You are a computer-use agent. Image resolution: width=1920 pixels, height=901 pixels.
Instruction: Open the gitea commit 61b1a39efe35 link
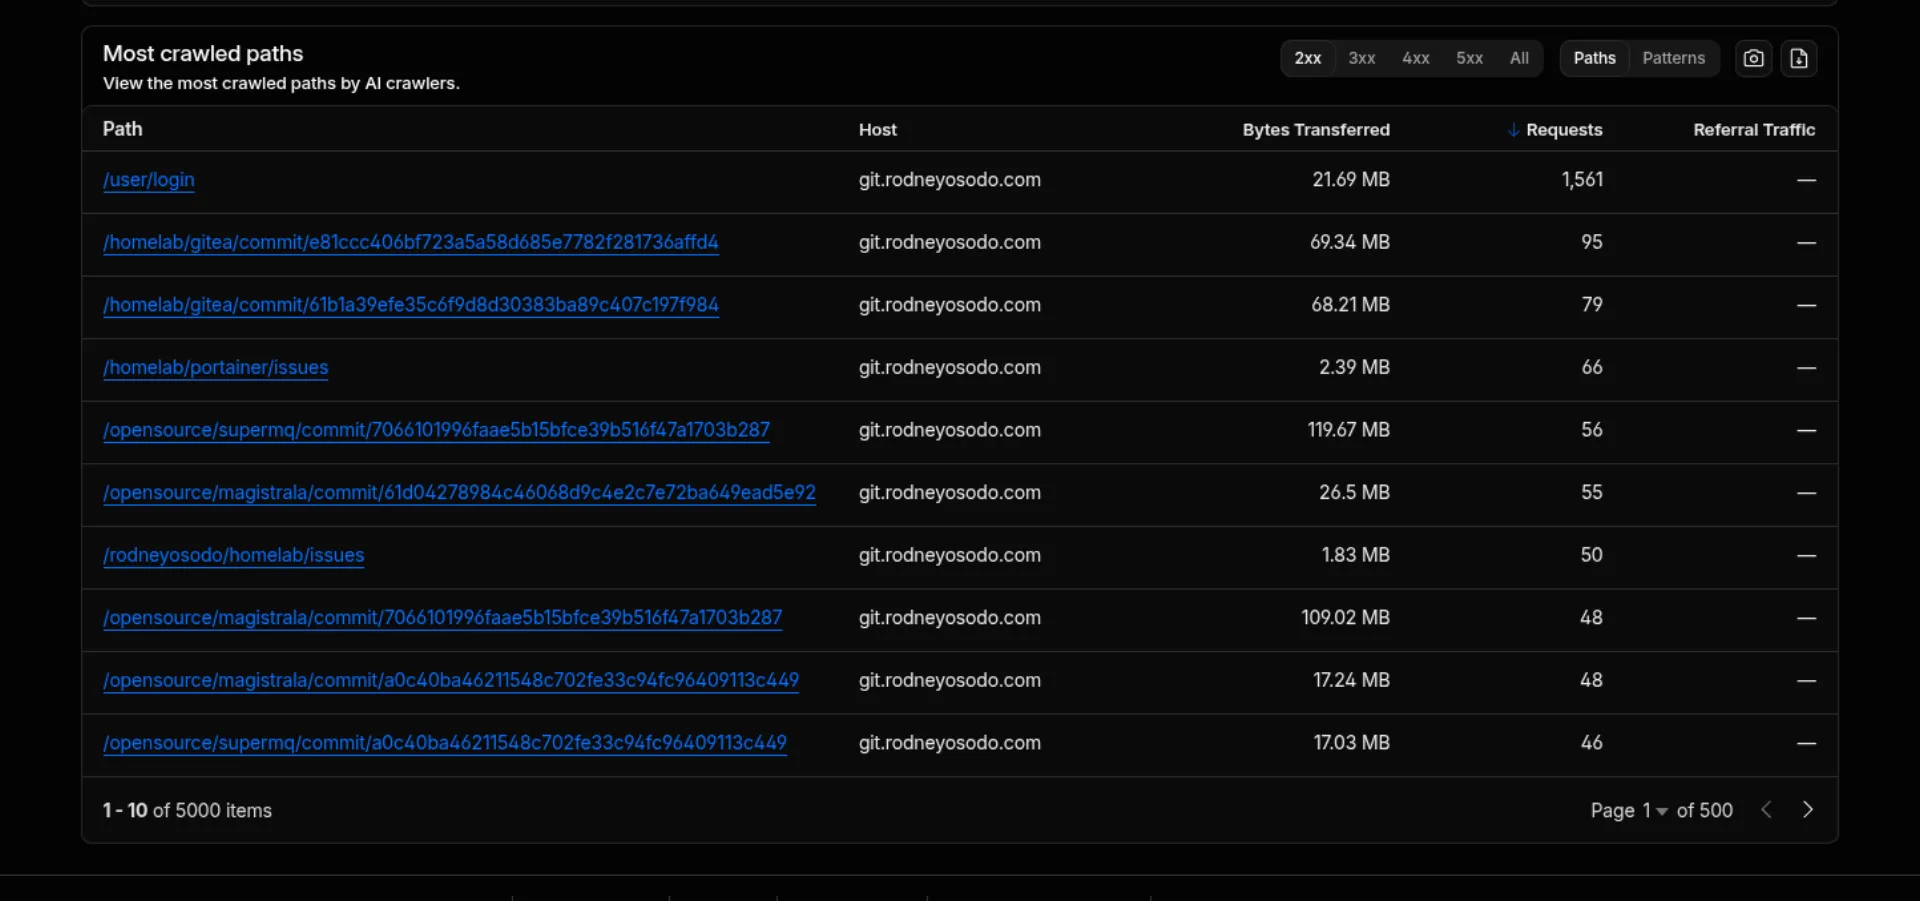coord(411,305)
